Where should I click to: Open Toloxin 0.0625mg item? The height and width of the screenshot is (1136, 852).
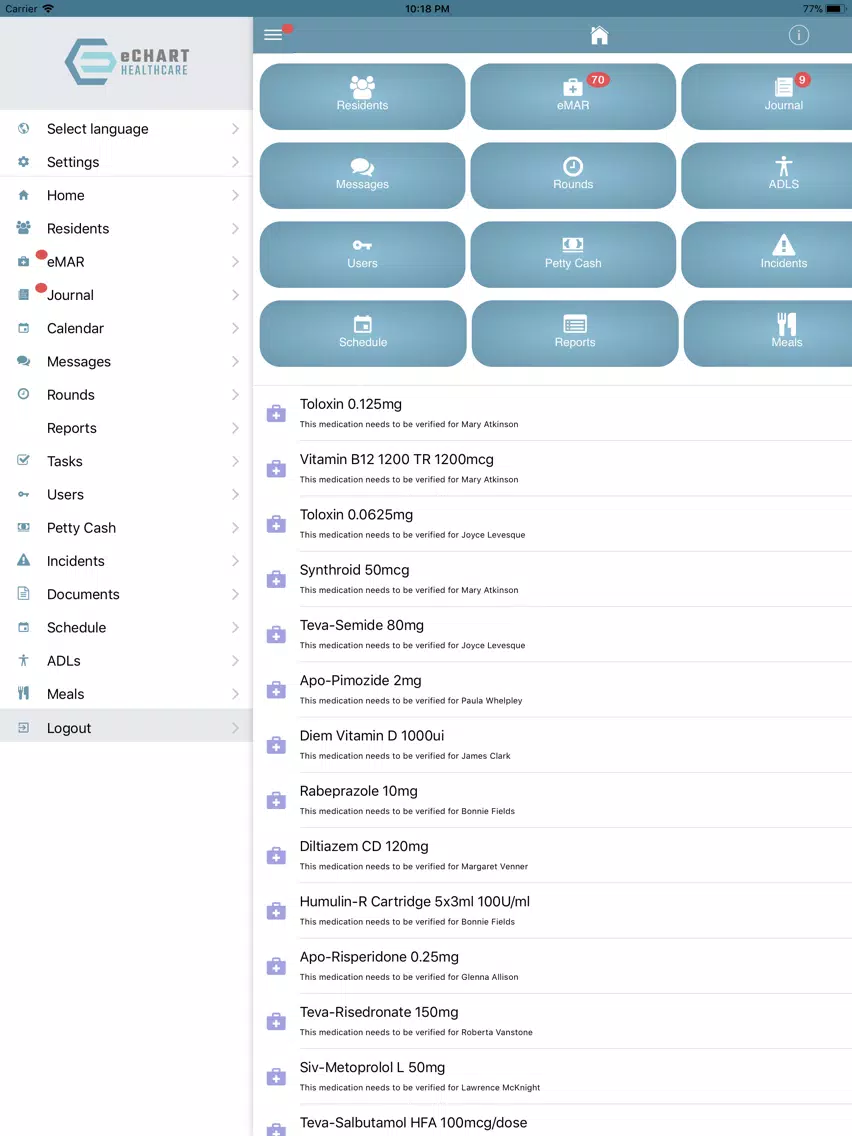tap(552, 524)
